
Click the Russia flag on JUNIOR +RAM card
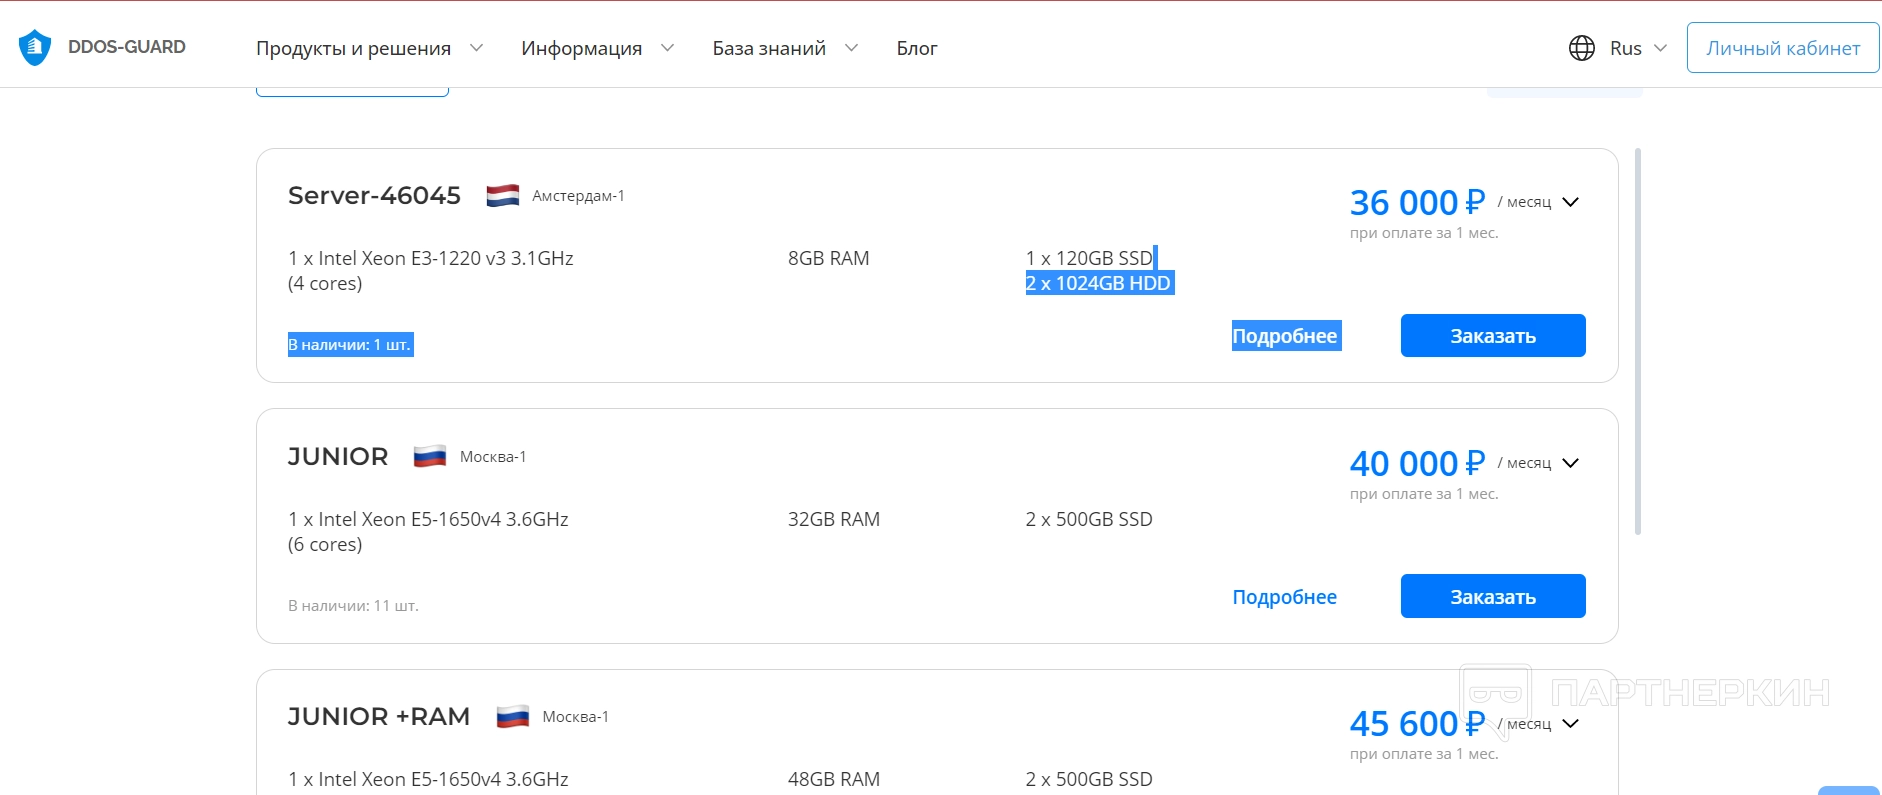tap(513, 717)
